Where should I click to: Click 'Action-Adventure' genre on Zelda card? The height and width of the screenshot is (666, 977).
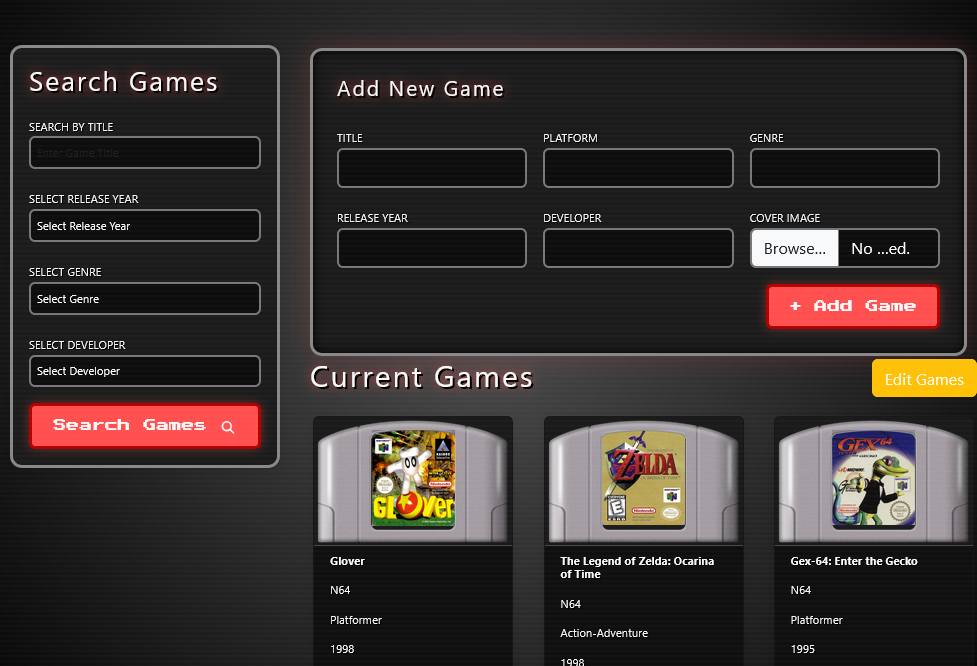coord(604,633)
